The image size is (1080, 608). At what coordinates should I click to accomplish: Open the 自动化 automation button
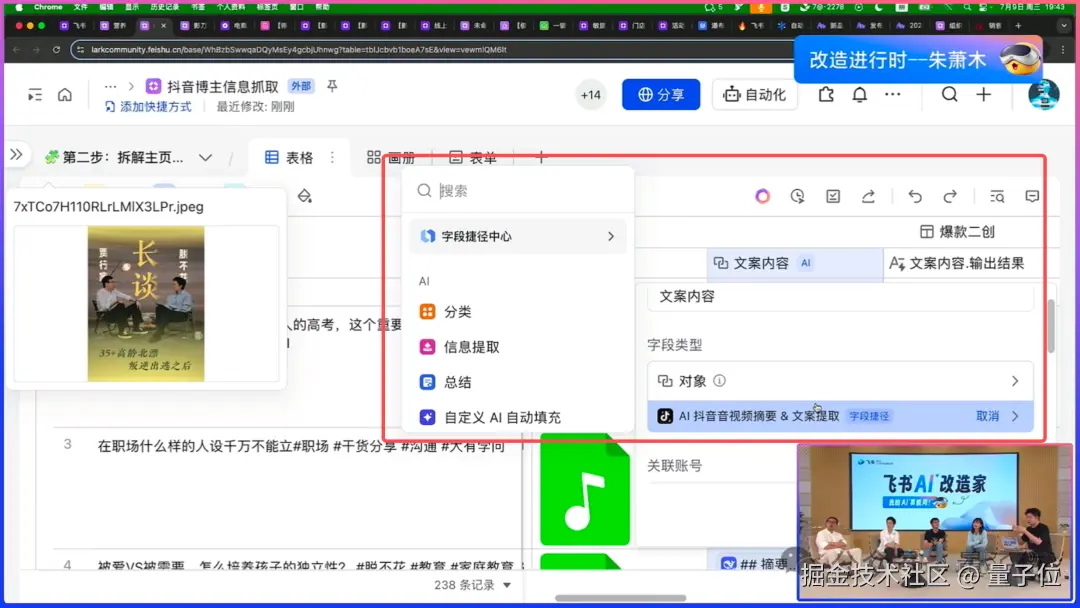pos(754,94)
